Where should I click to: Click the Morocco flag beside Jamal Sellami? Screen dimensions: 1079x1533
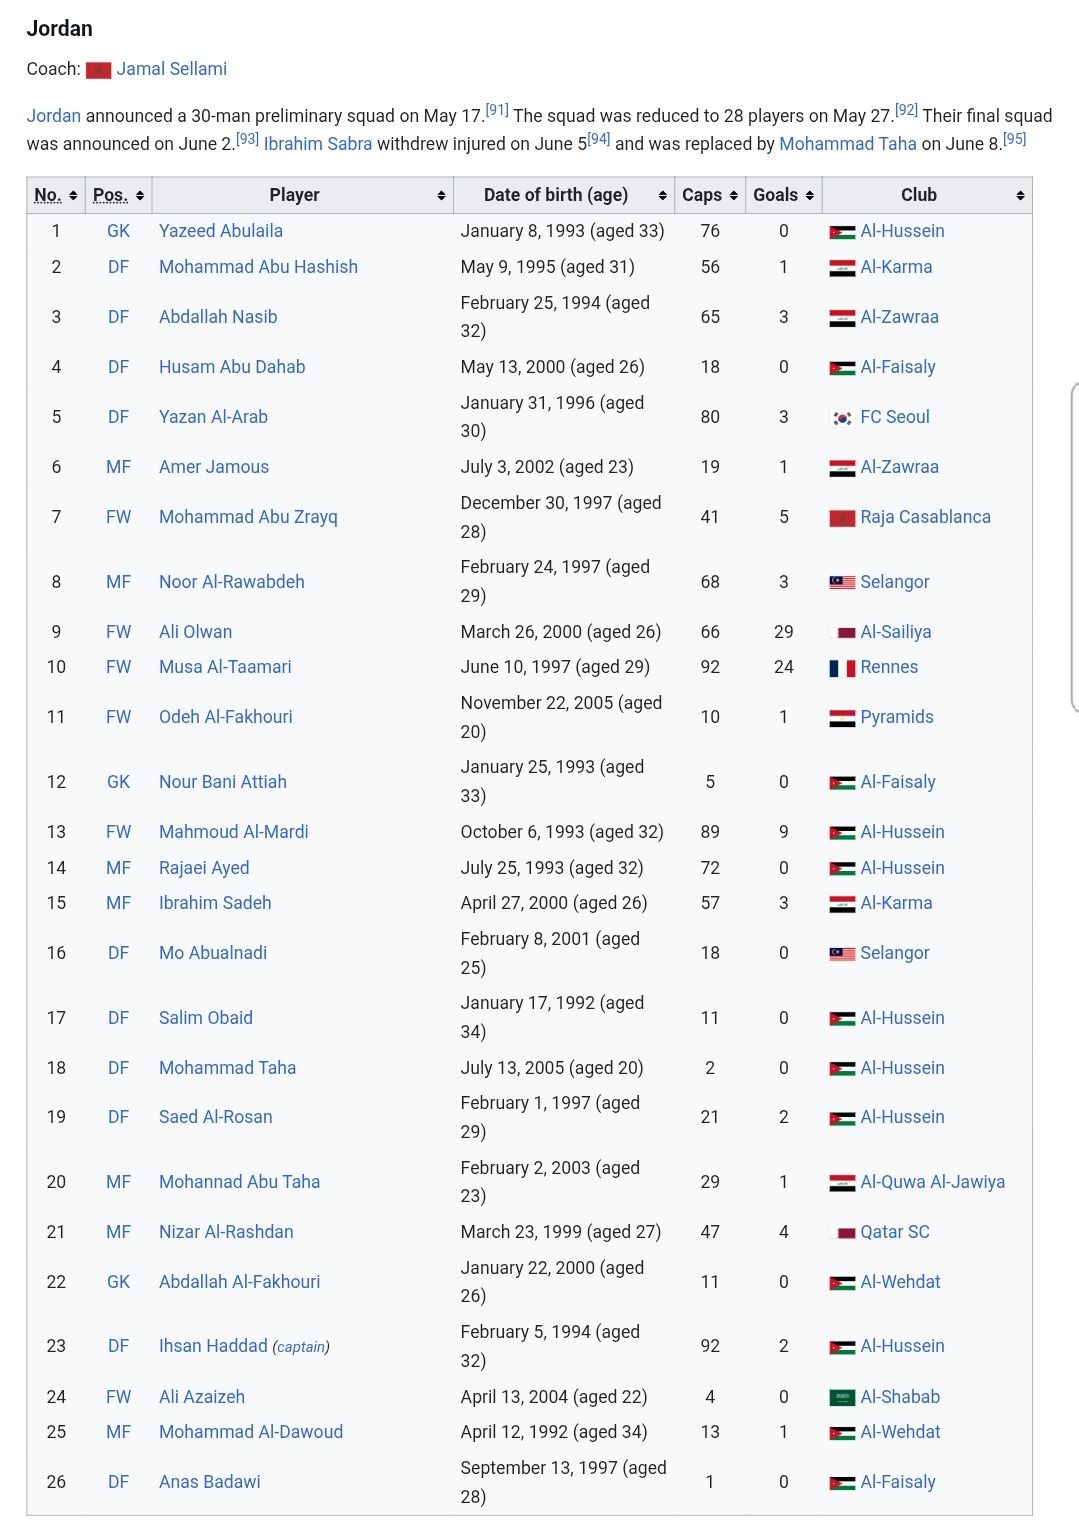98,70
